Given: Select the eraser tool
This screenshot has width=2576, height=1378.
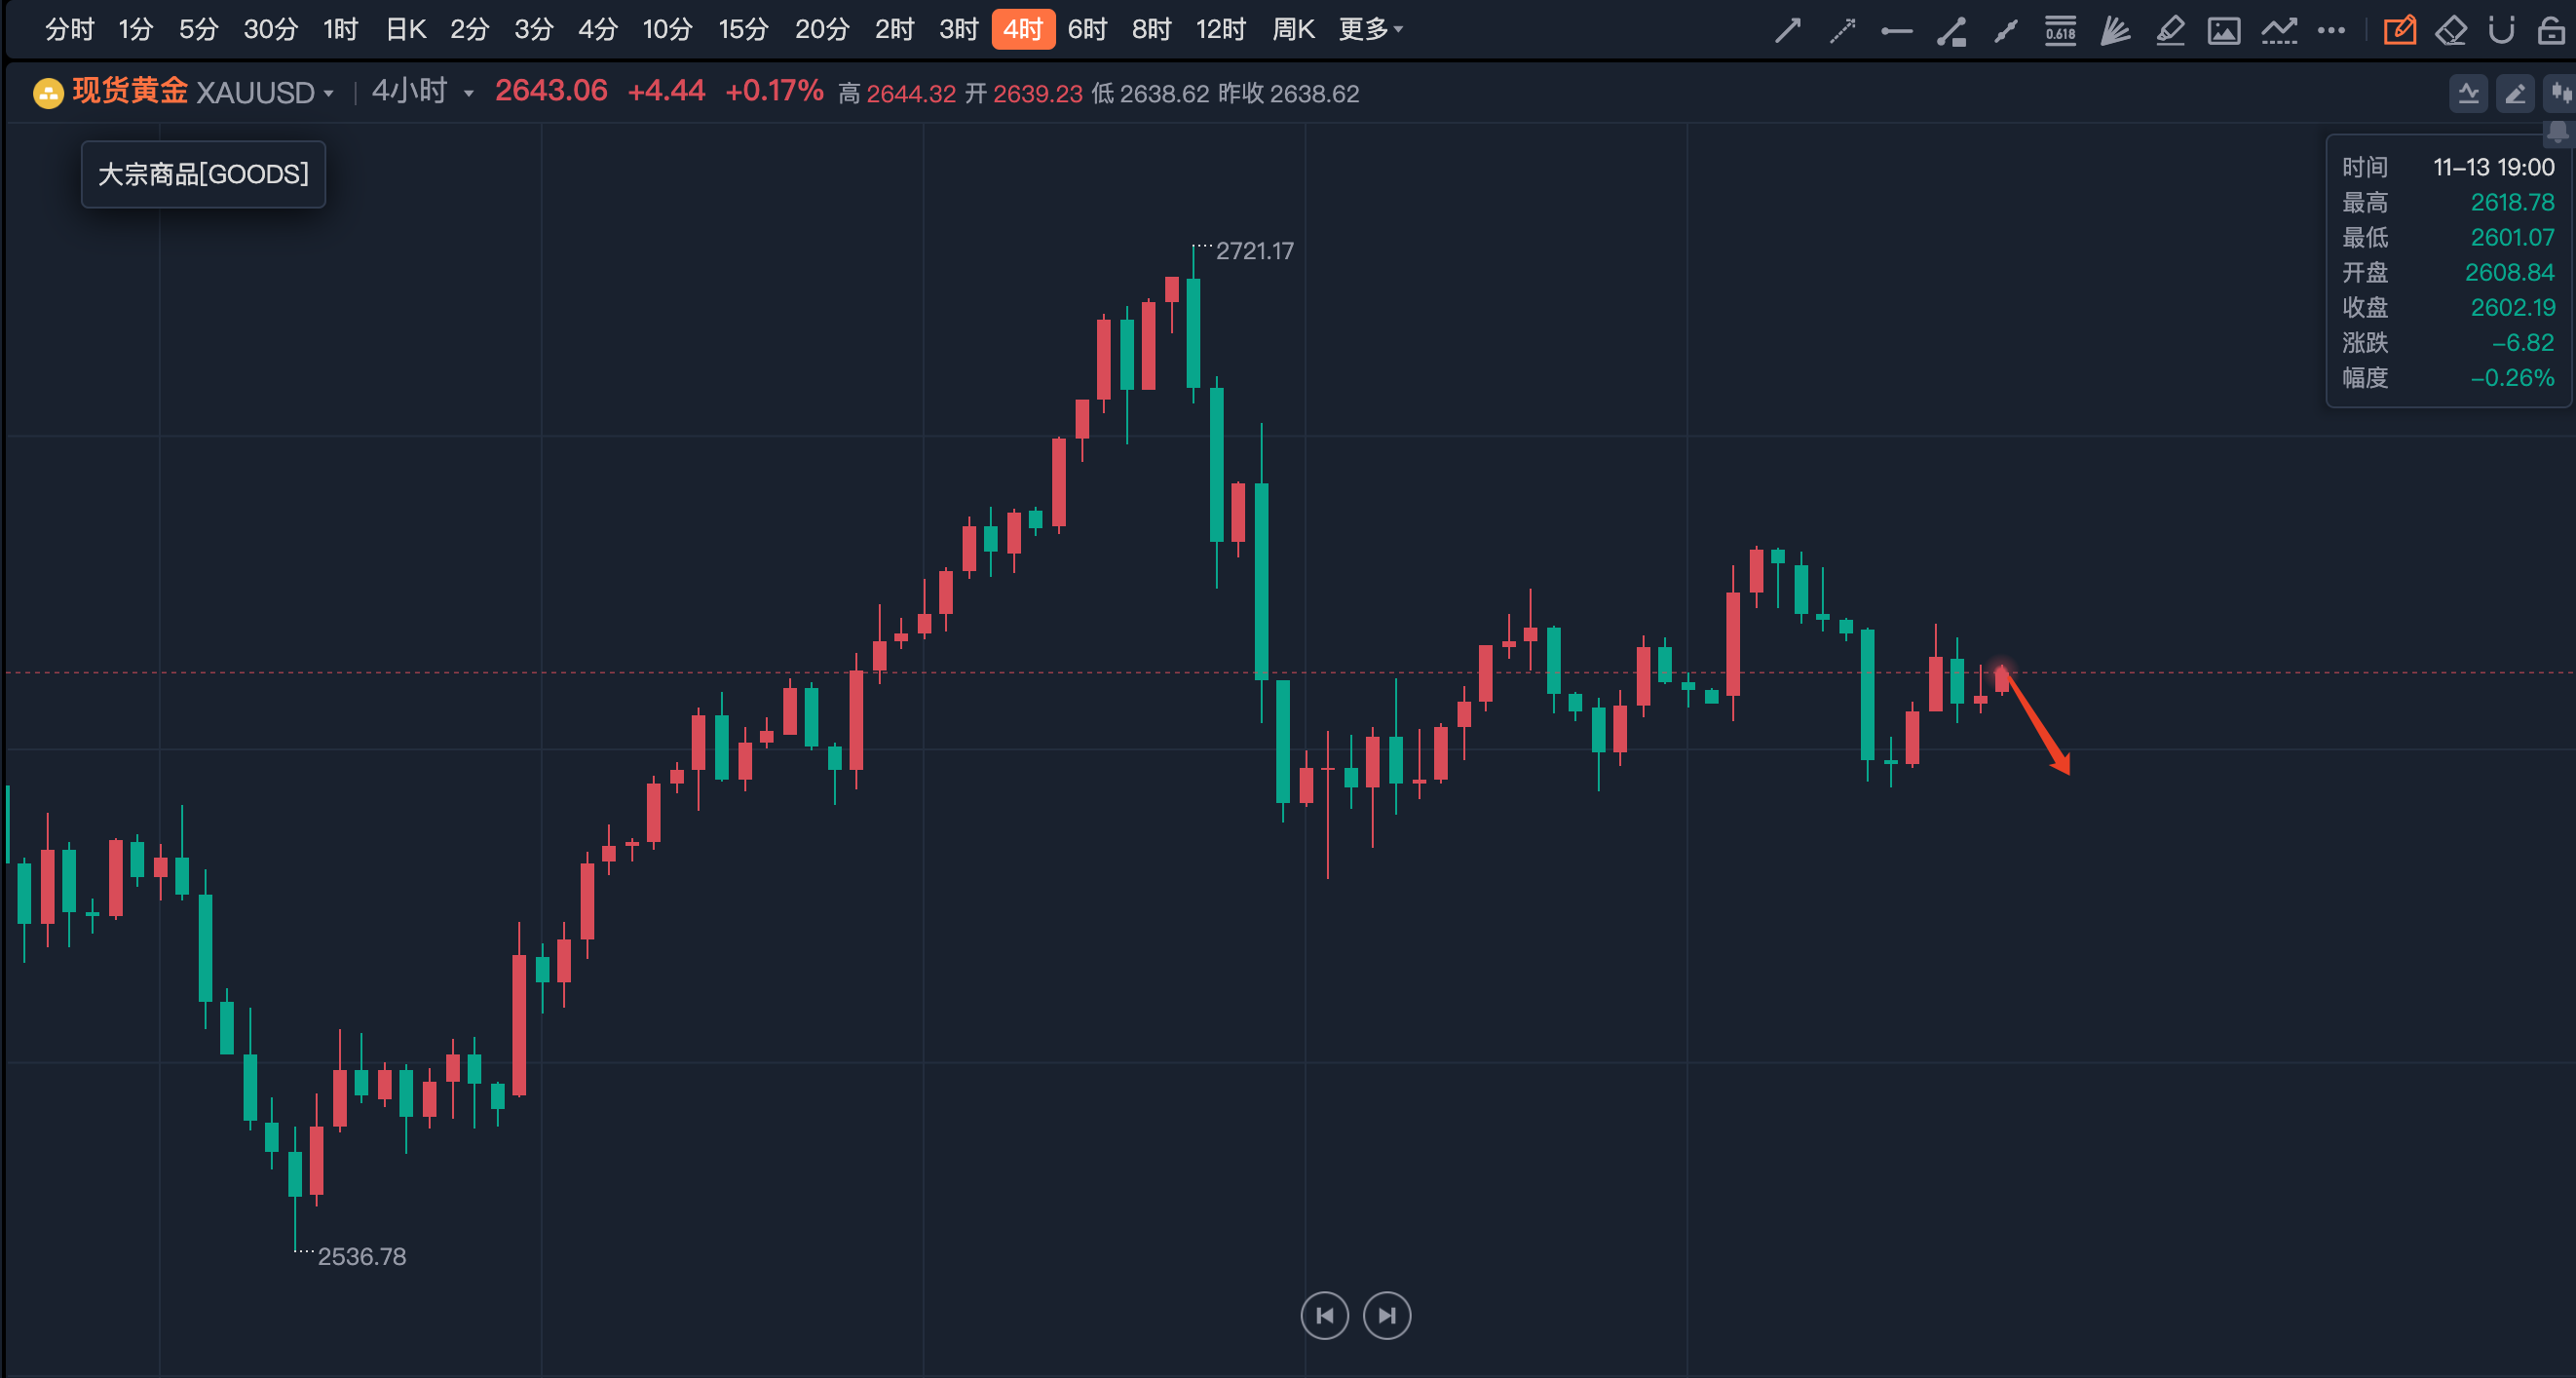Looking at the screenshot, I should 2451,31.
